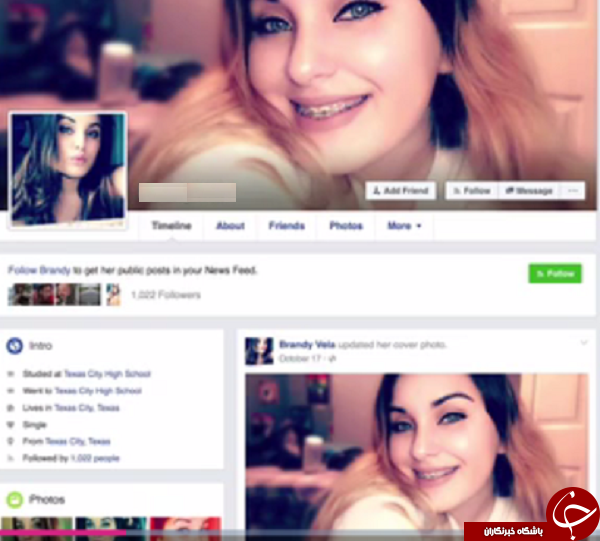Go to the Photos tab
The height and width of the screenshot is (541, 600).
click(x=346, y=226)
